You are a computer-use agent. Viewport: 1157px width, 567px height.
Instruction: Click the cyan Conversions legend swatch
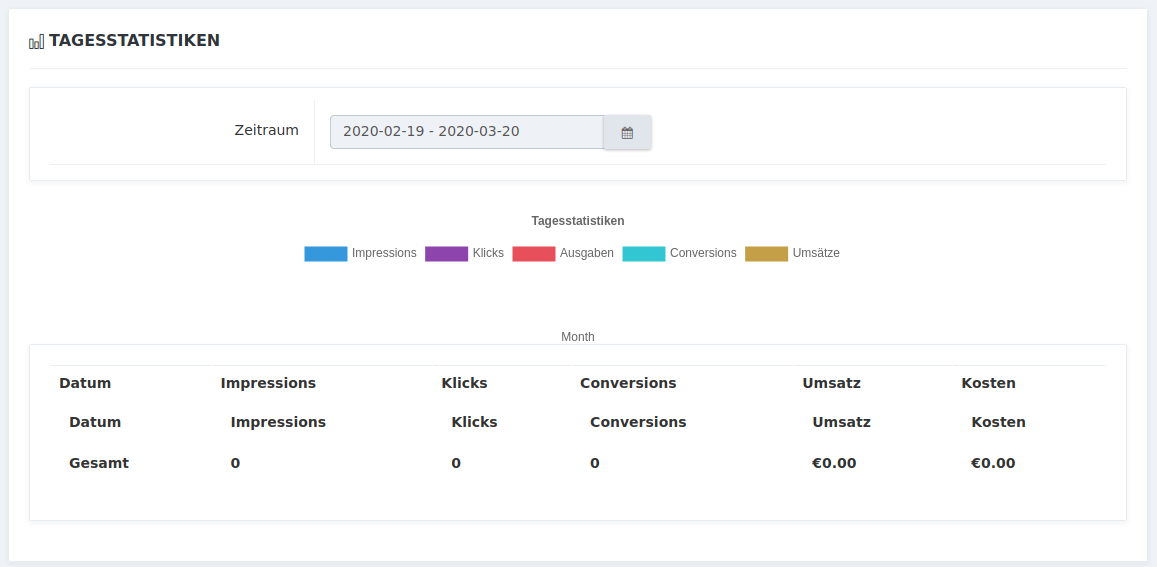643,254
